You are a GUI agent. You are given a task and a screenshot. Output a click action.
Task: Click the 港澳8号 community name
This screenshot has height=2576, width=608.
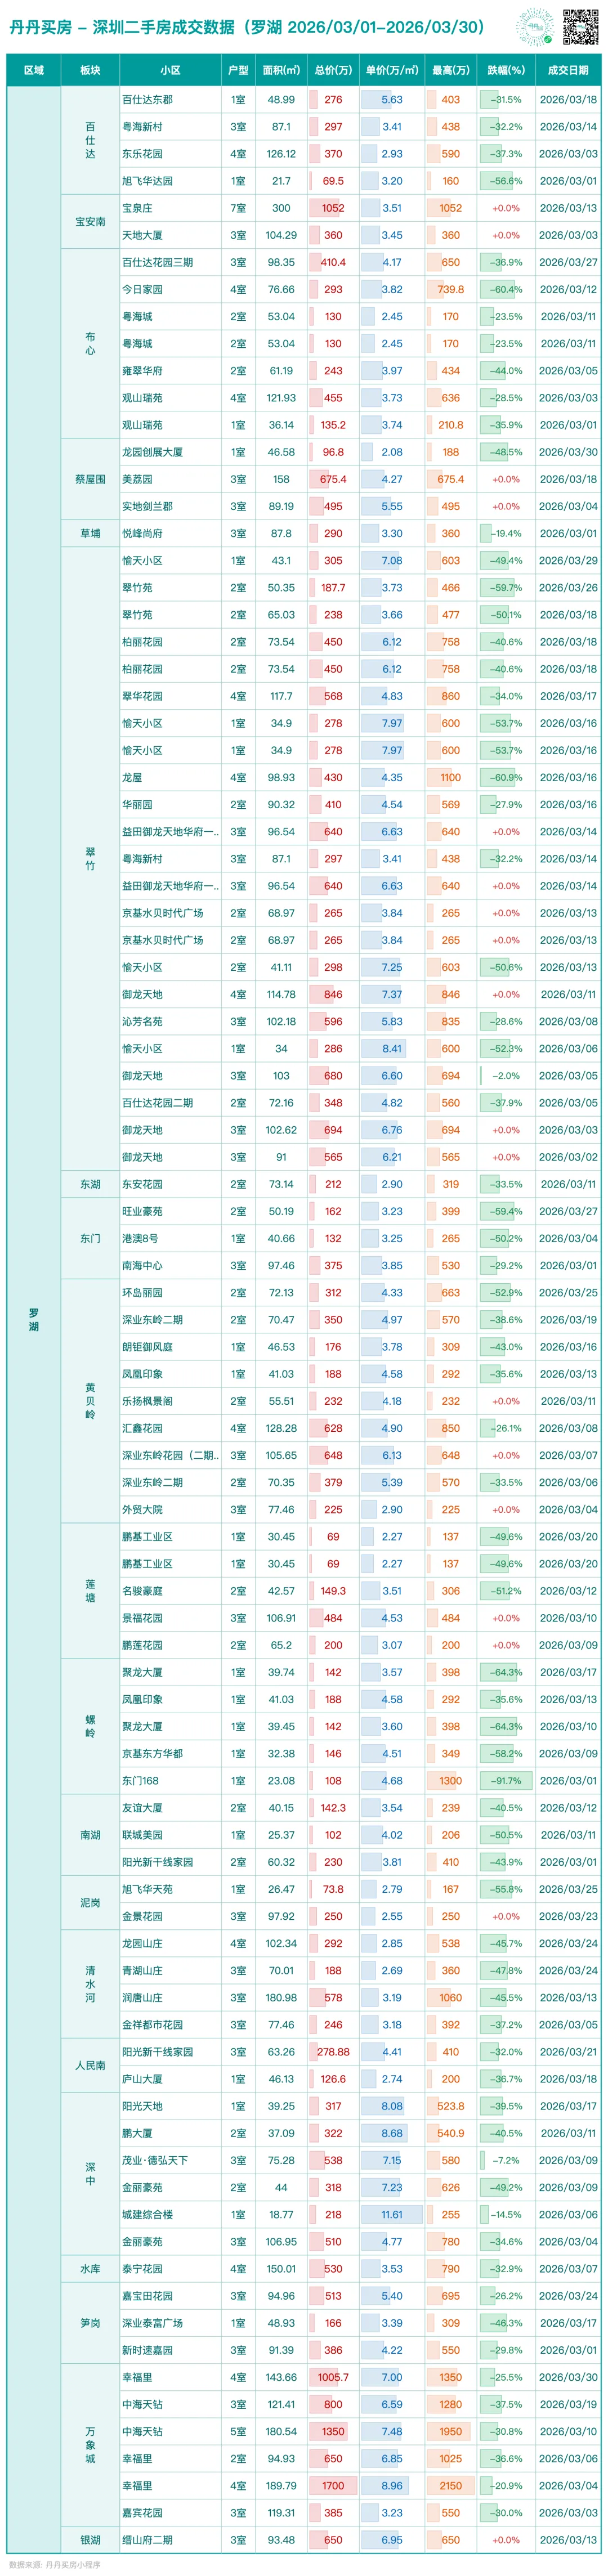pyautogui.click(x=140, y=1238)
